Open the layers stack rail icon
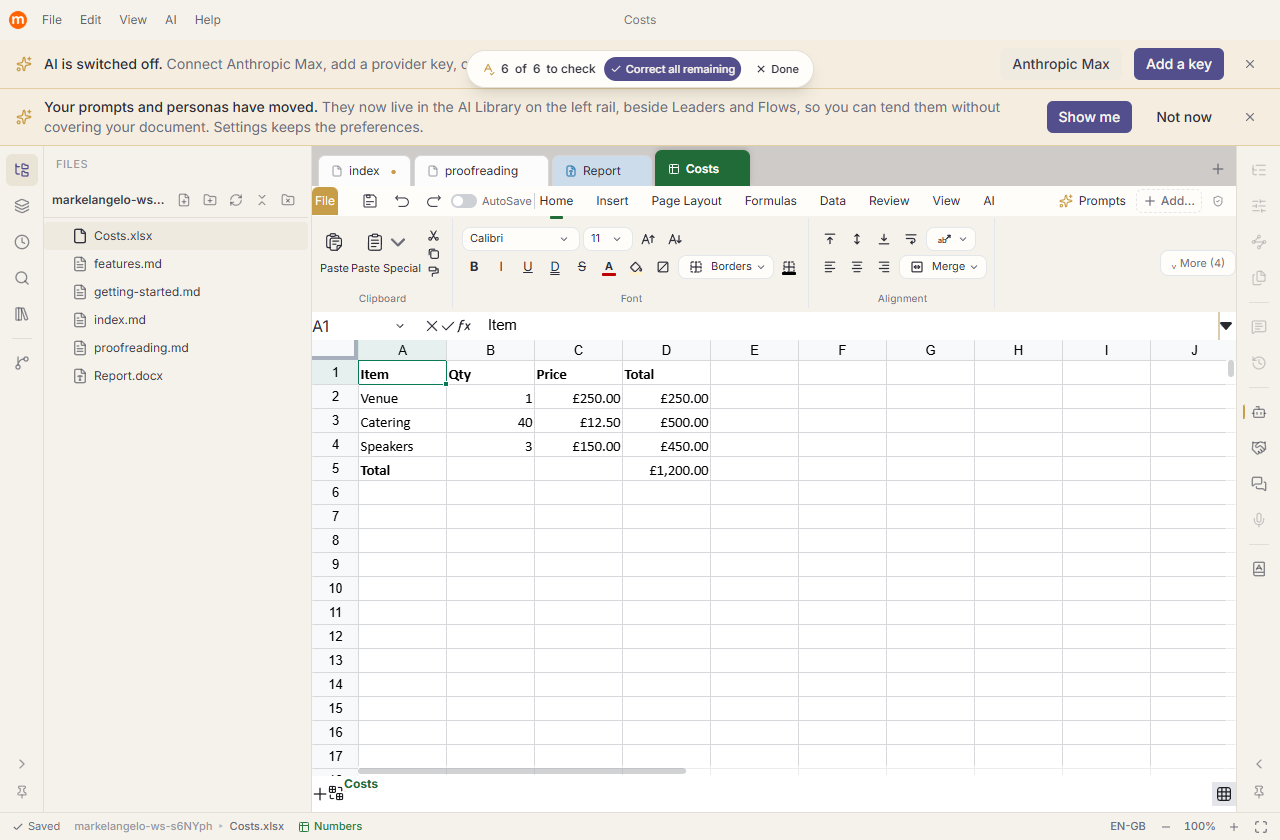This screenshot has height=840, width=1280. coord(22,206)
